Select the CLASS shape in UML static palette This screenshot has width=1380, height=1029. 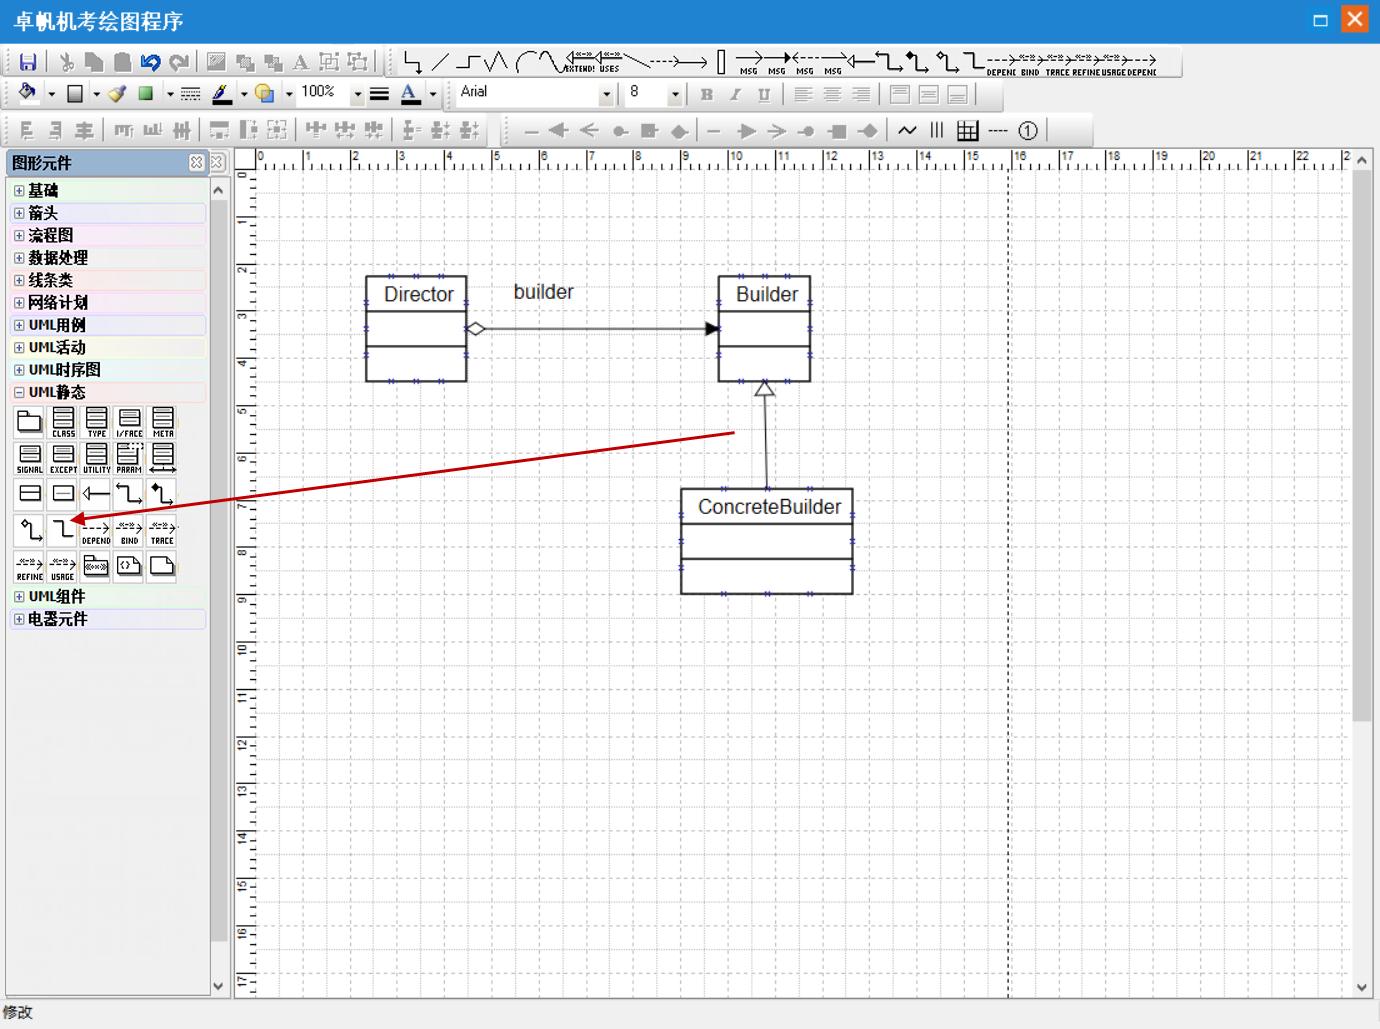click(63, 422)
